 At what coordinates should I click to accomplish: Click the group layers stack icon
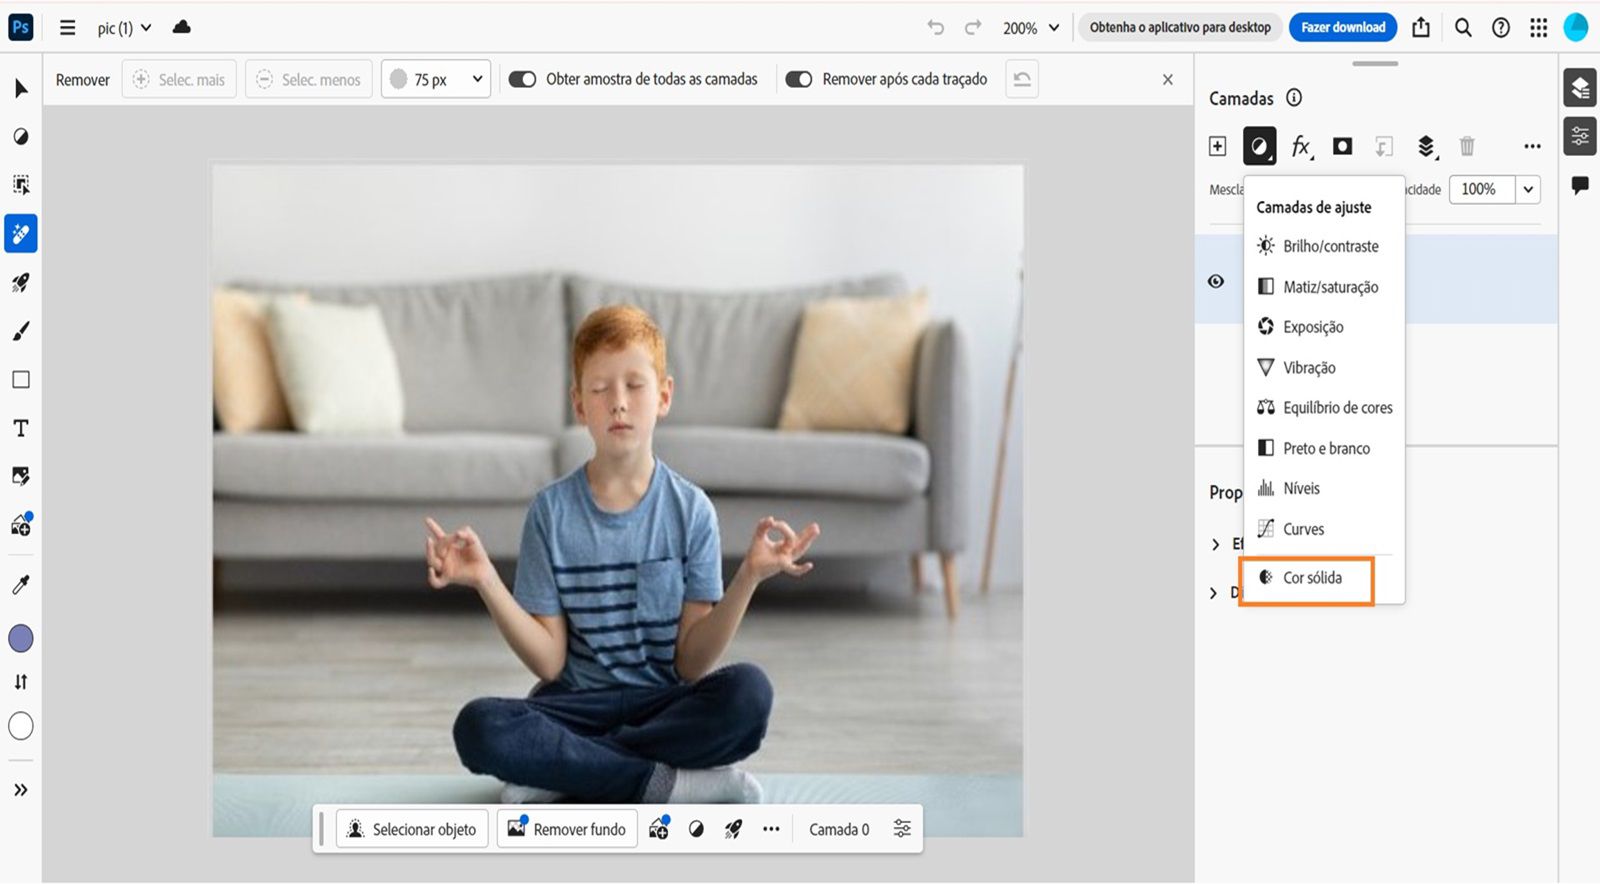pyautogui.click(x=1427, y=147)
